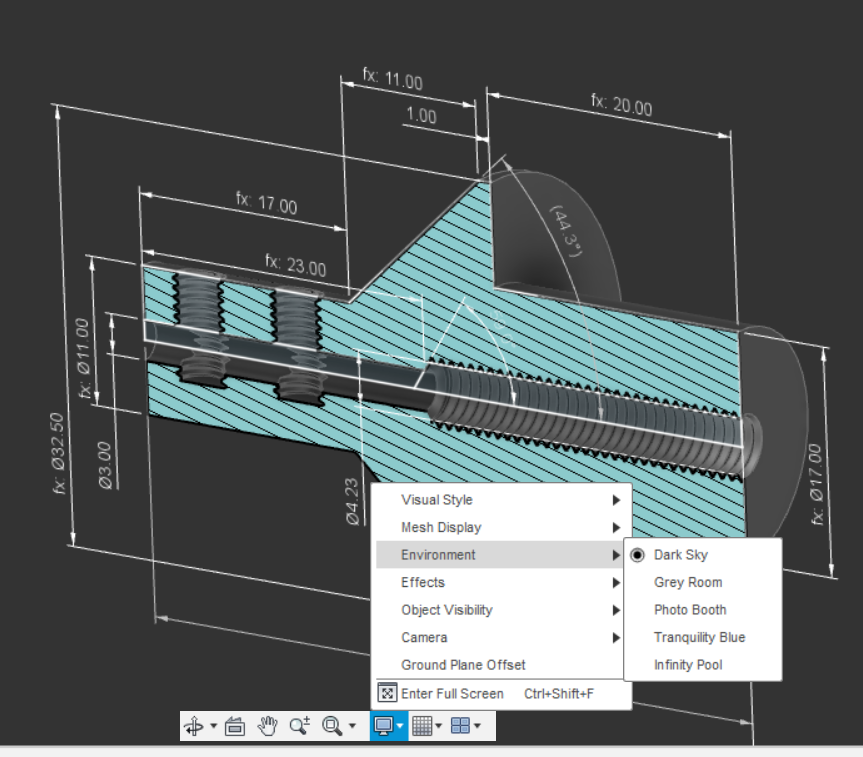
Task: Select the Zoom tool icon
Action: [x=300, y=726]
